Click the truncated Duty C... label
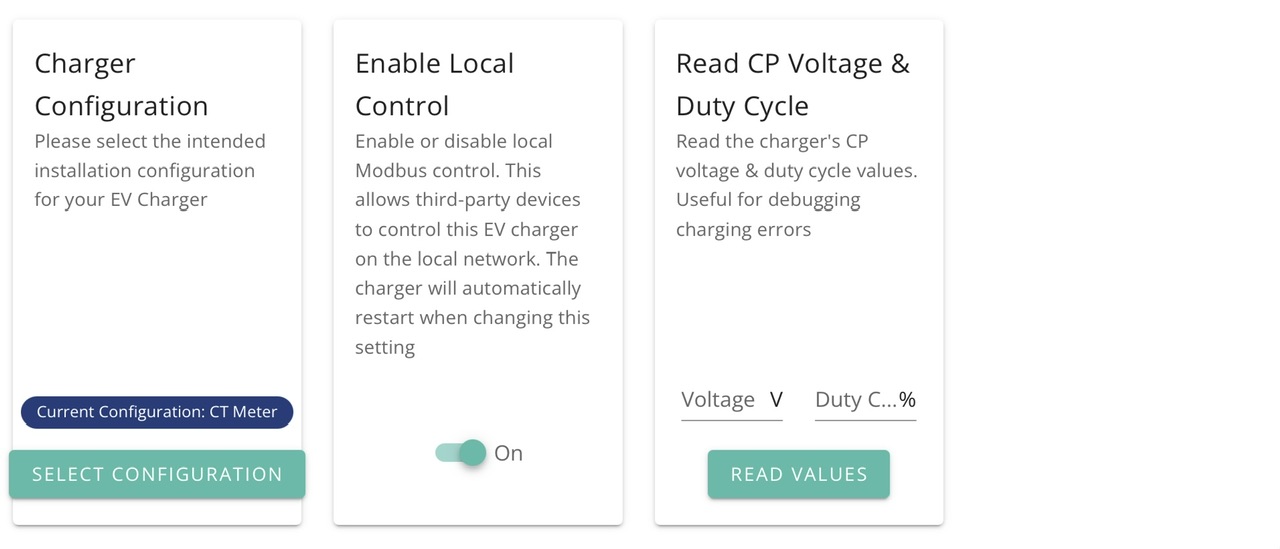 pos(855,400)
